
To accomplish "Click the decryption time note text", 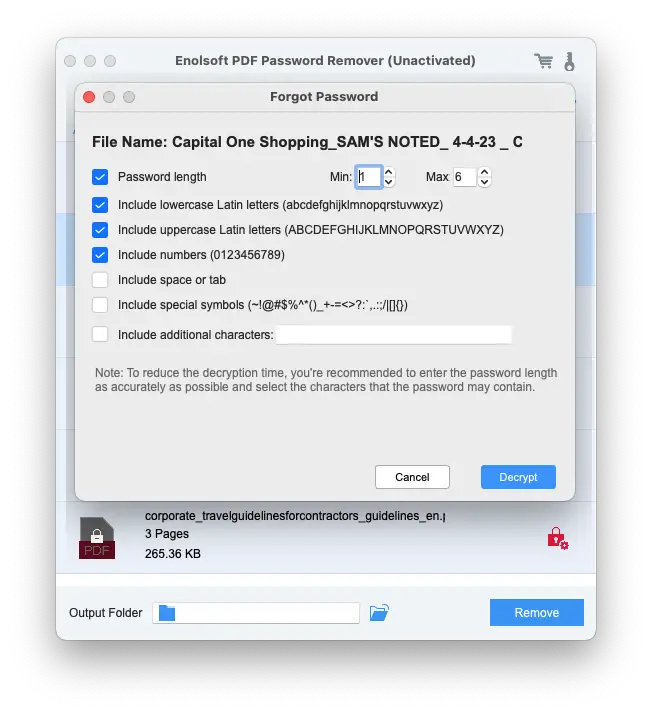I will pos(326,380).
